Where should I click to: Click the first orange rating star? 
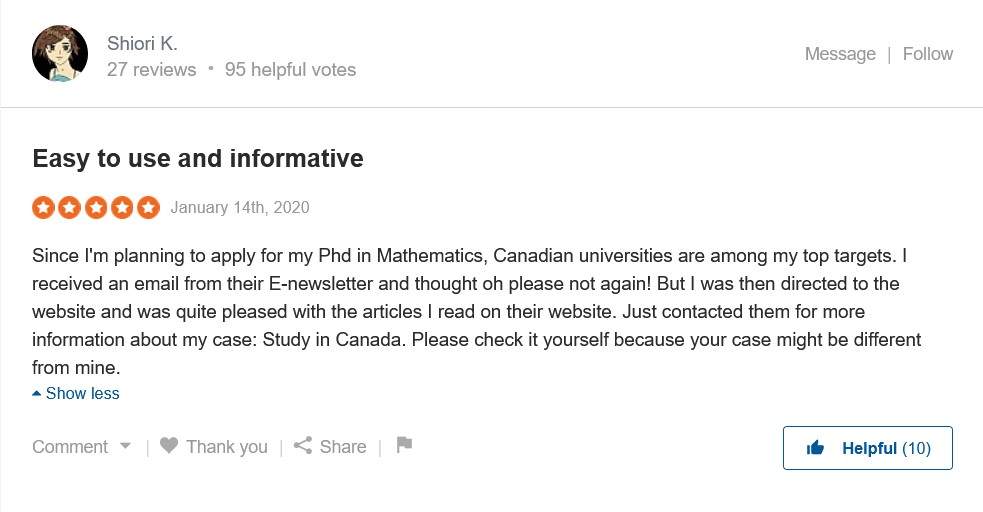coord(43,207)
